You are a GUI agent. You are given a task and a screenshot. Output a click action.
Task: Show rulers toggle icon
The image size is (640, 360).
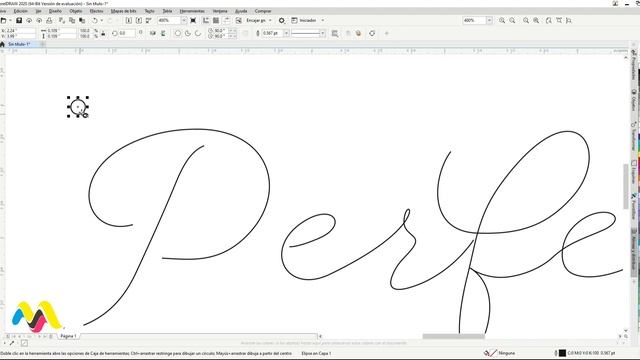coord(206,20)
